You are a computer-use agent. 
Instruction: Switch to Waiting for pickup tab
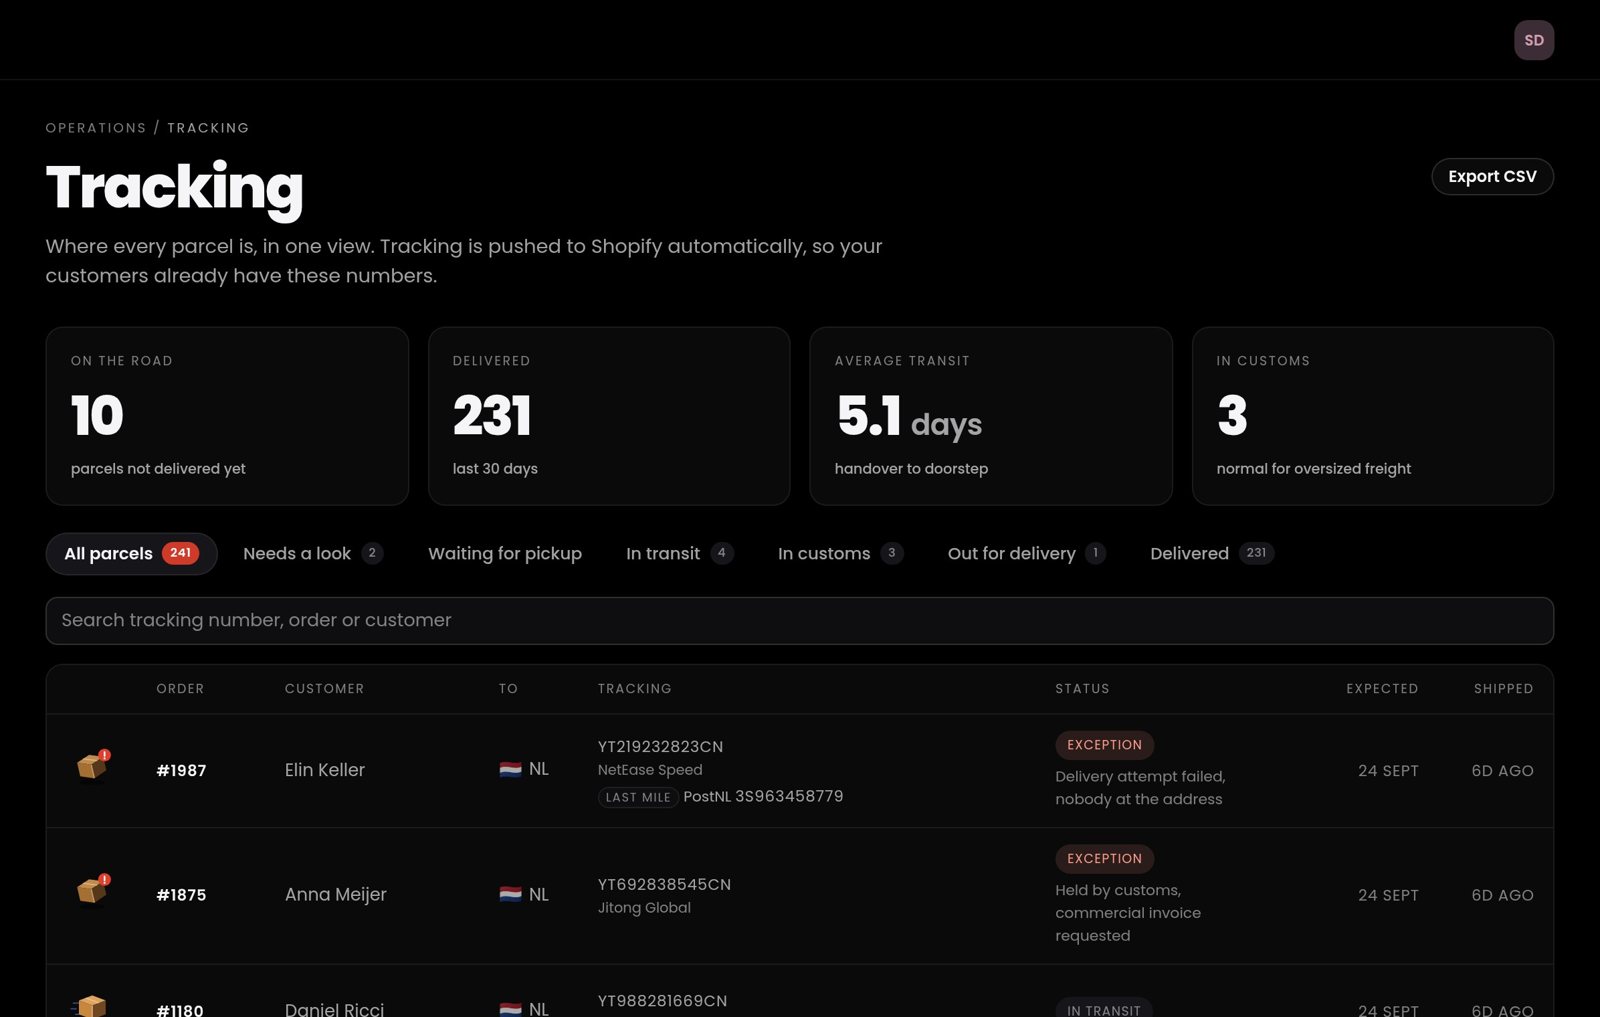pos(505,553)
